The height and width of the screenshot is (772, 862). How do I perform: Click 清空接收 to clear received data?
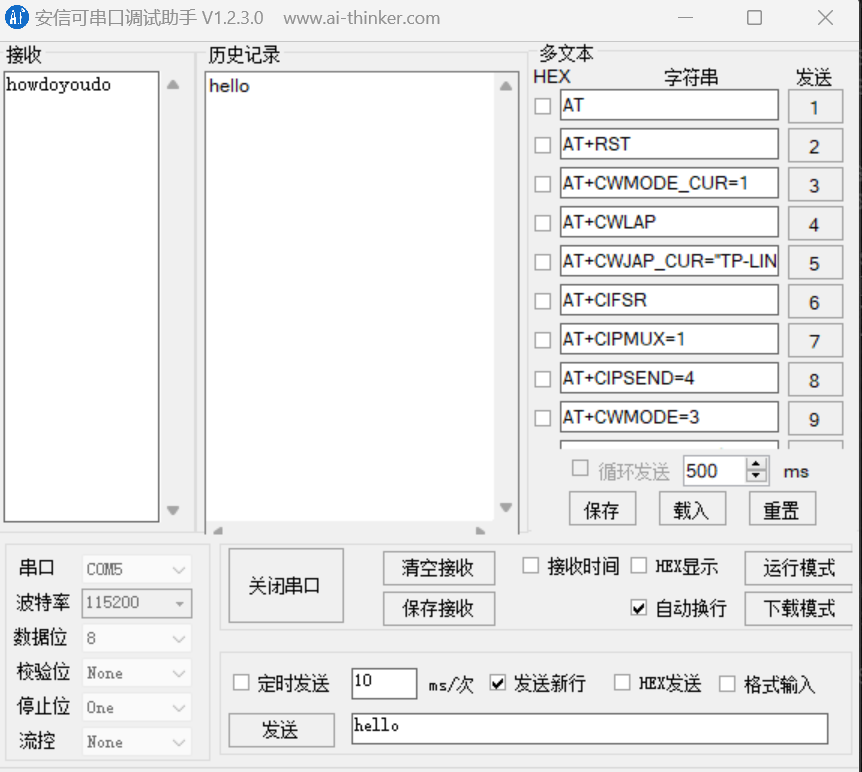coord(438,568)
